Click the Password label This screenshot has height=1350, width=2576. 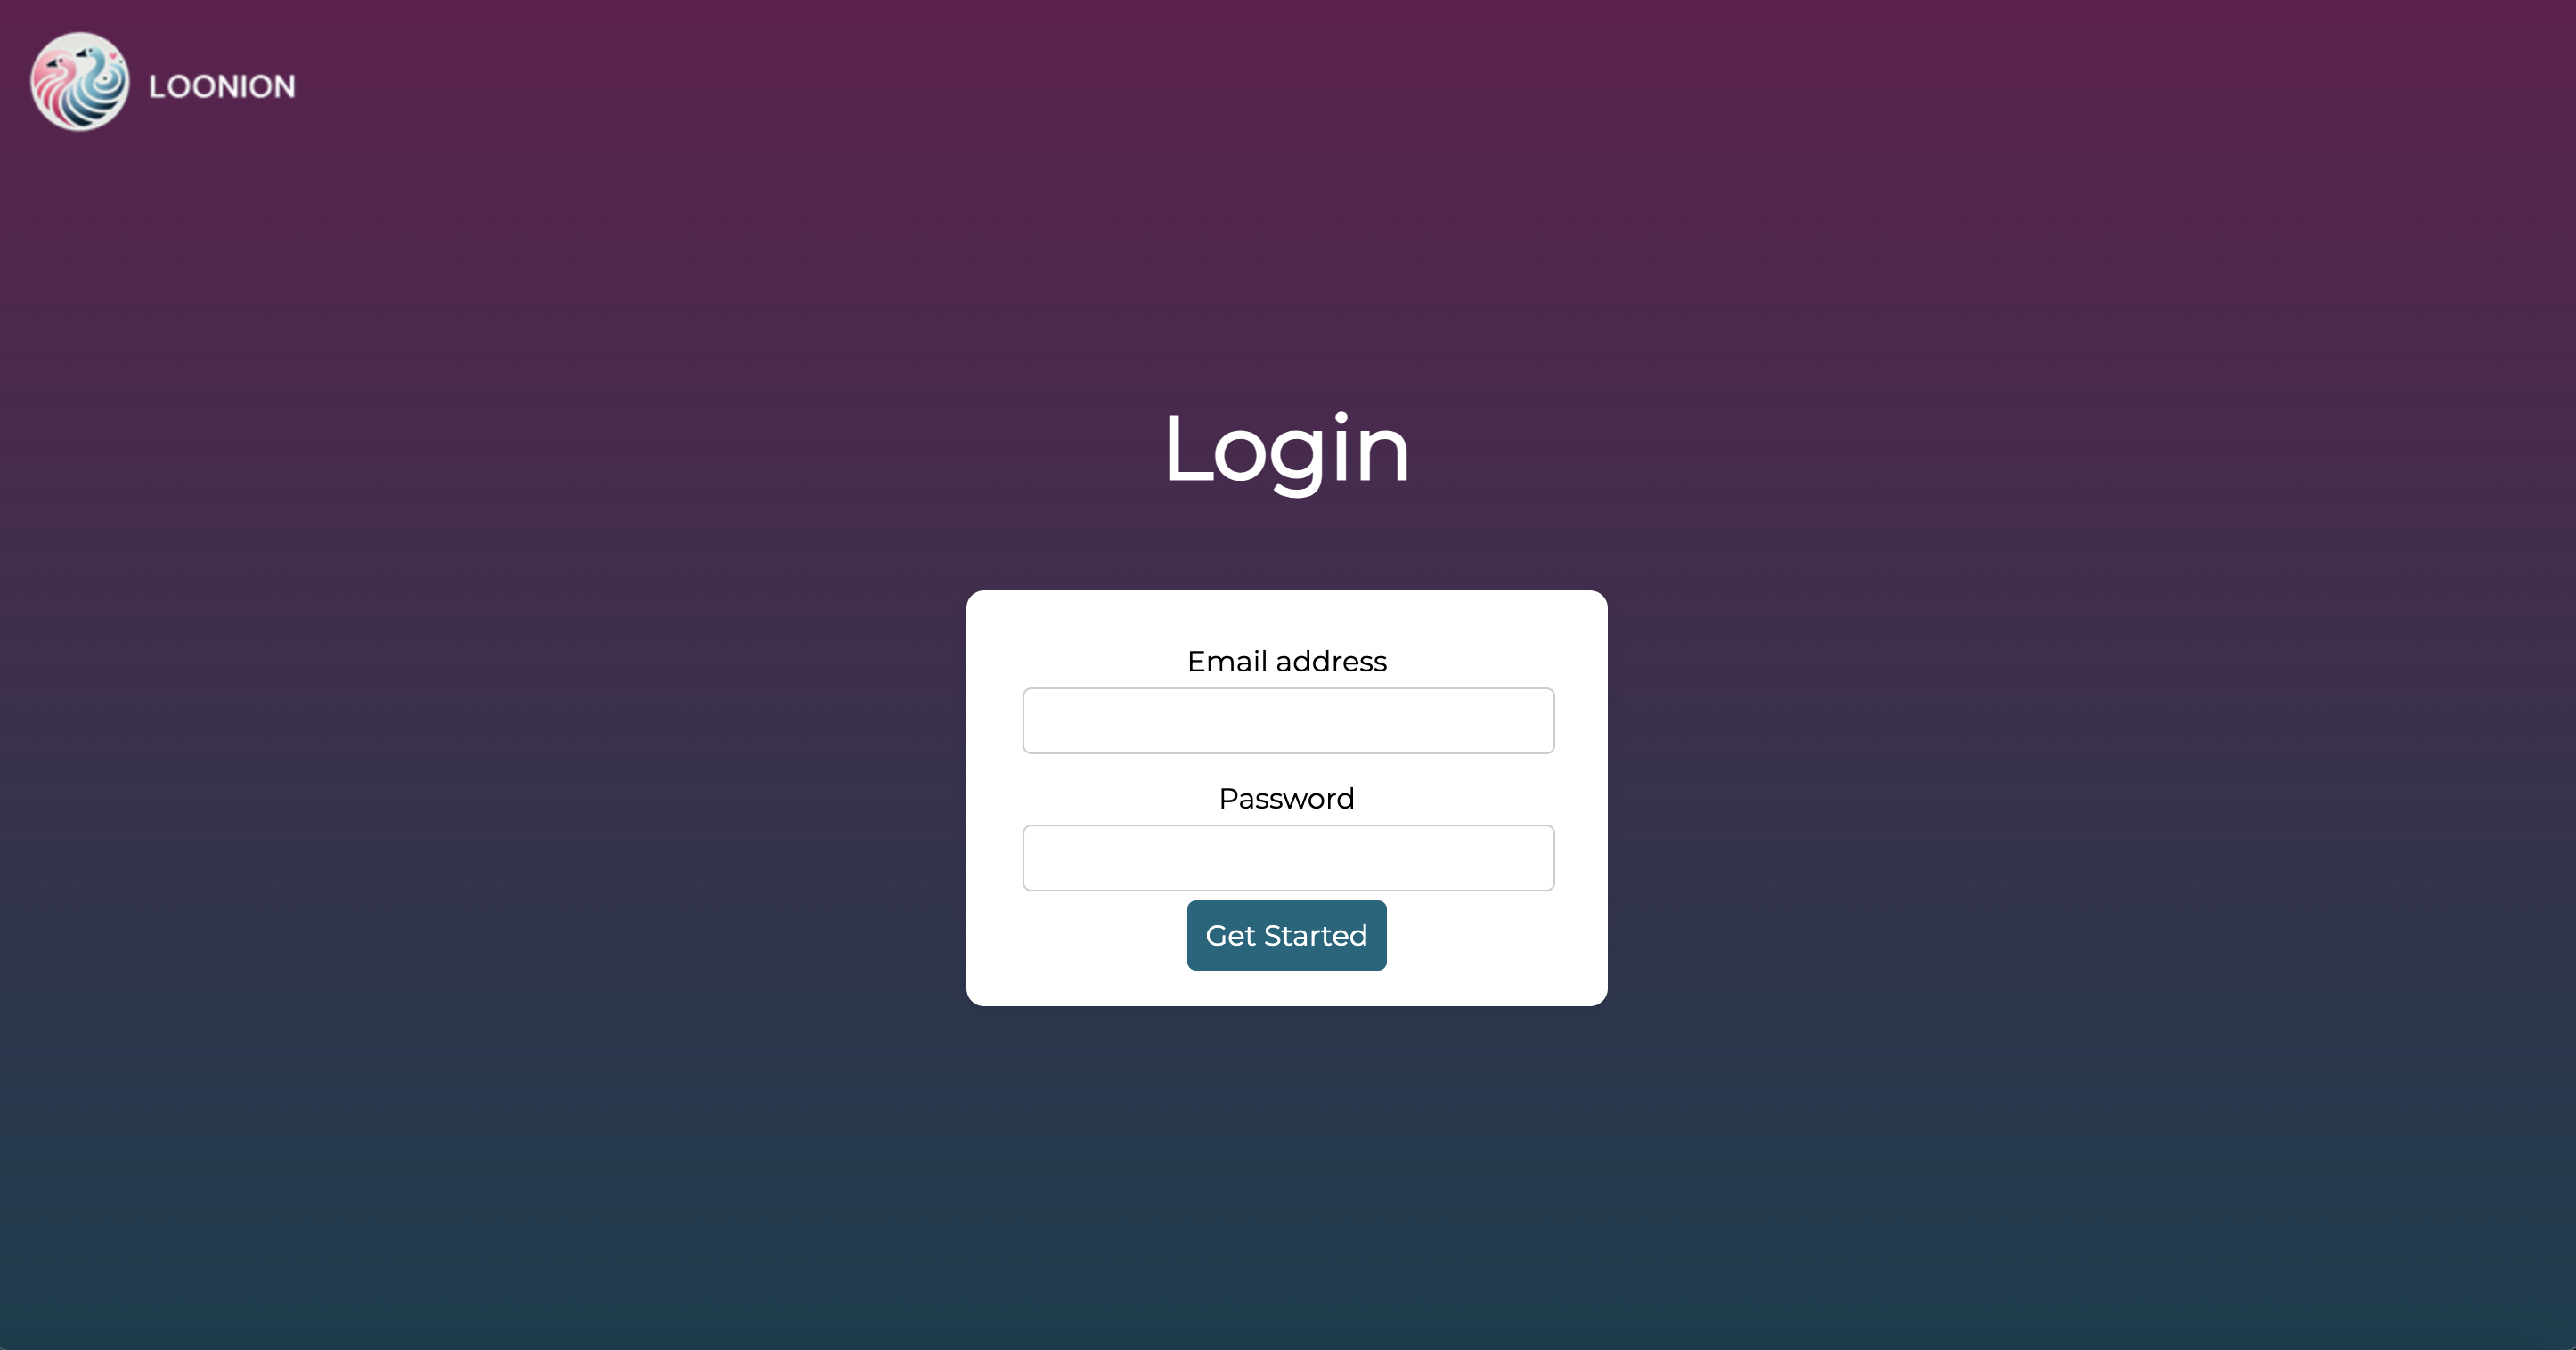point(1286,798)
